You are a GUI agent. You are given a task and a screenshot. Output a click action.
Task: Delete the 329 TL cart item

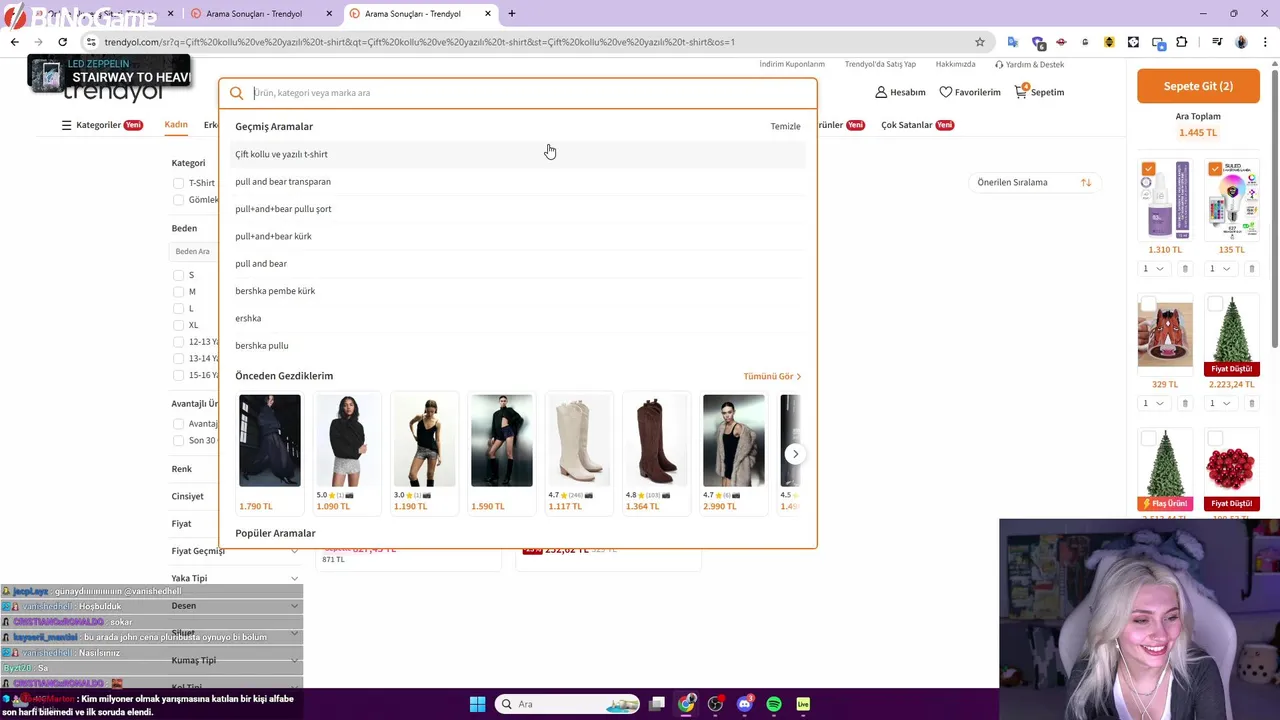coord(1185,404)
